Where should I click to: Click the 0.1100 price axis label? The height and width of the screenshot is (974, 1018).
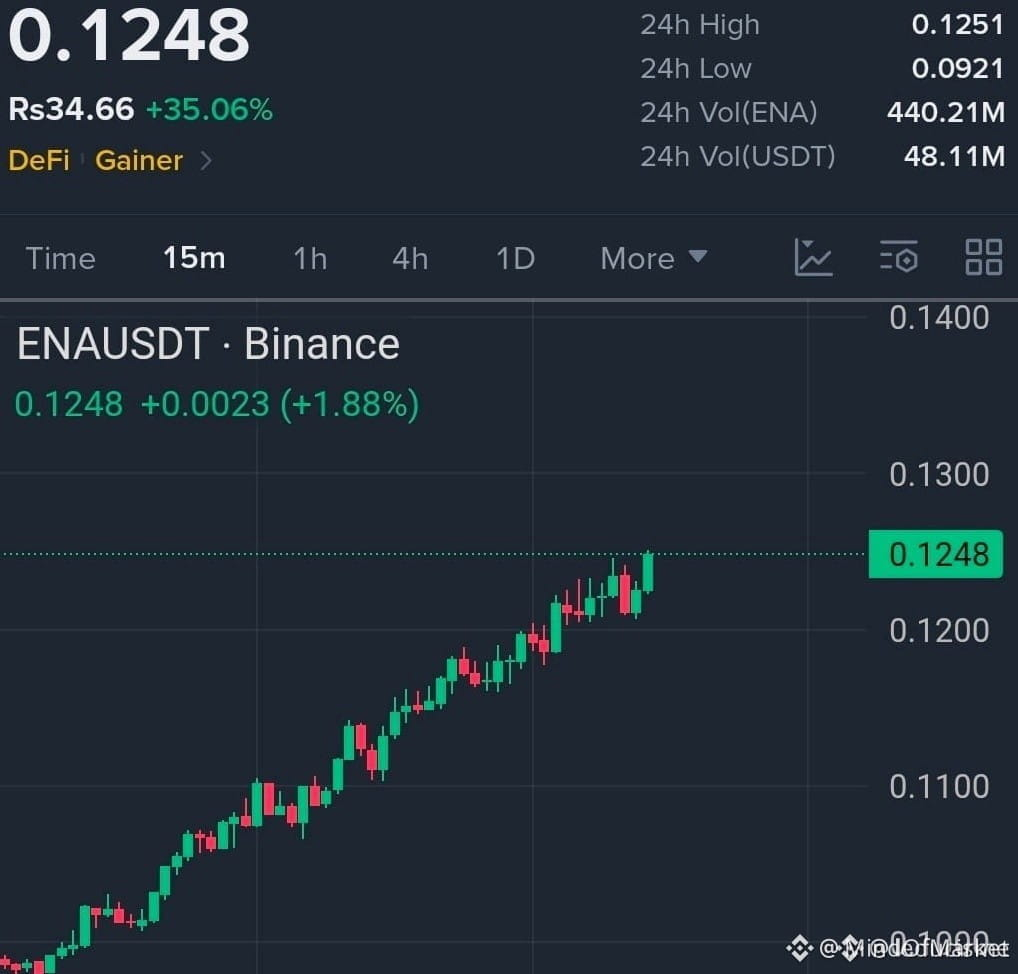pos(939,786)
